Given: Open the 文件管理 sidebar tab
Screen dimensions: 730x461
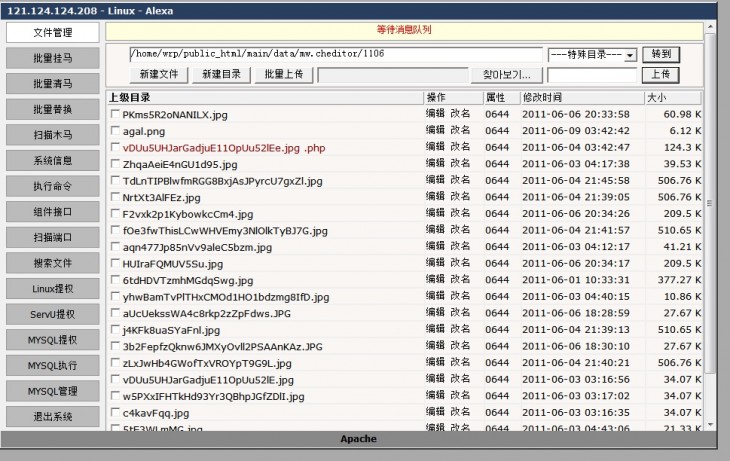Looking at the screenshot, I should click(x=52, y=33).
